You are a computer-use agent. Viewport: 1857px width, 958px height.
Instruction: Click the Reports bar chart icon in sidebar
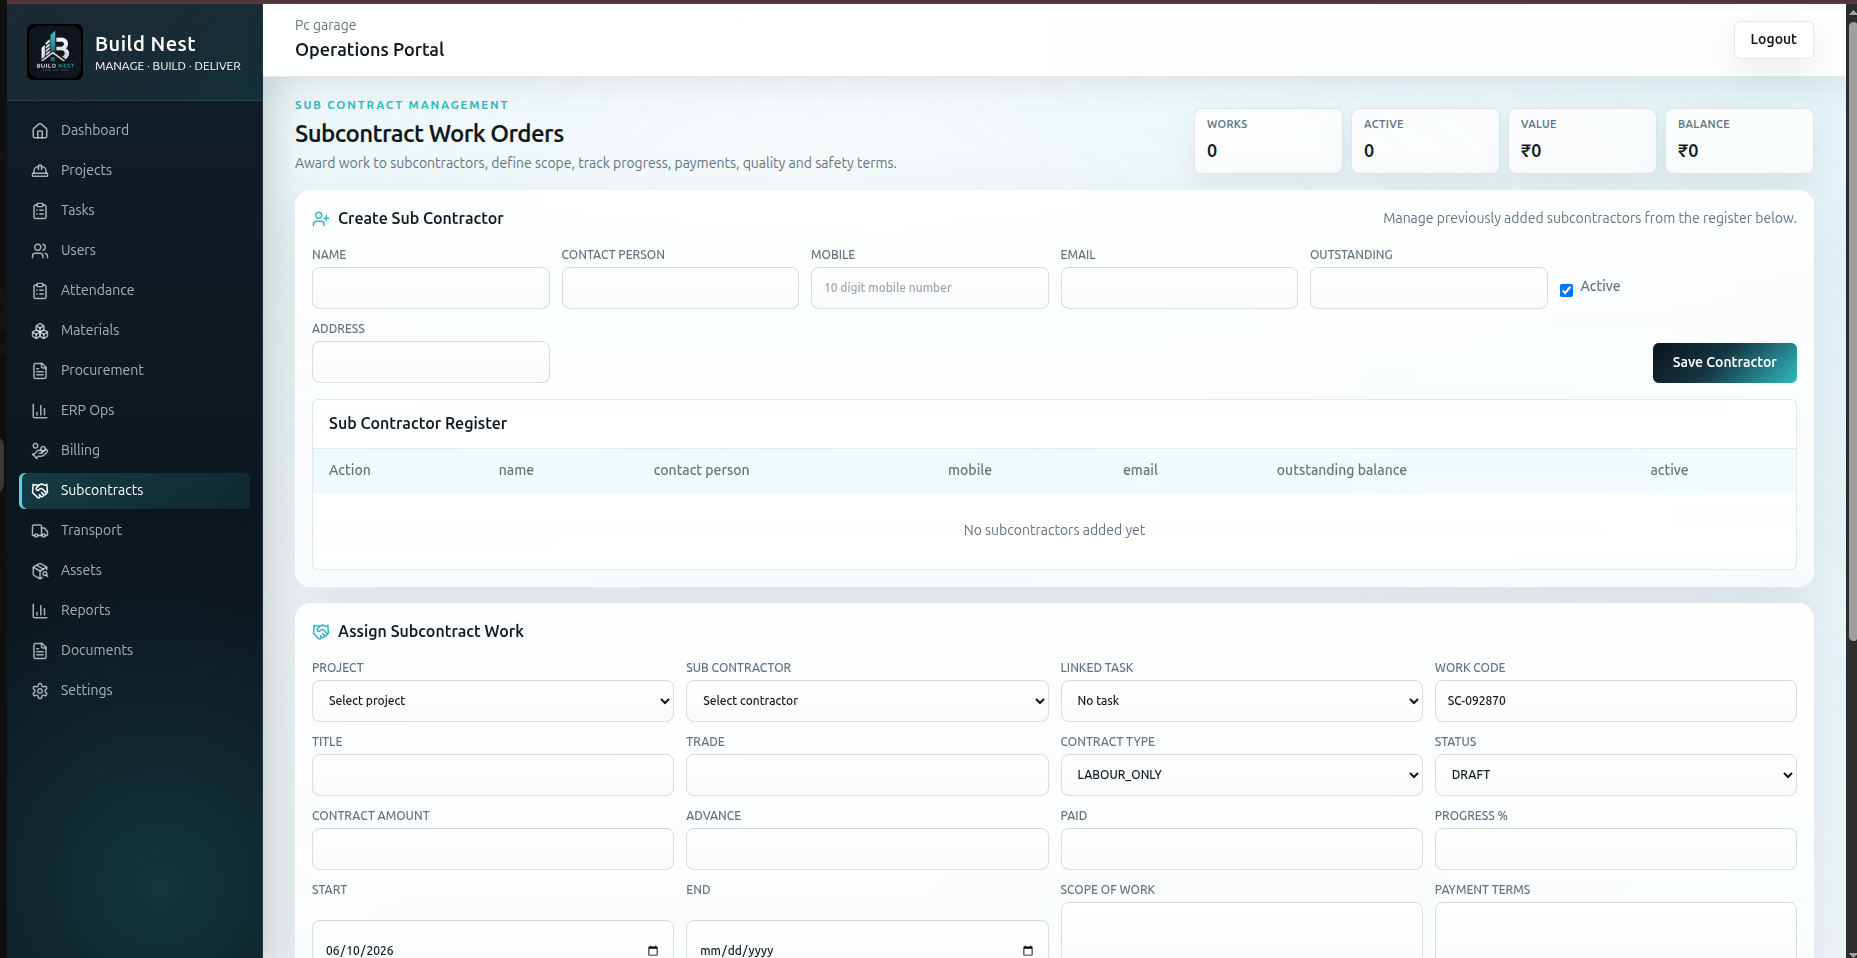[x=40, y=610]
